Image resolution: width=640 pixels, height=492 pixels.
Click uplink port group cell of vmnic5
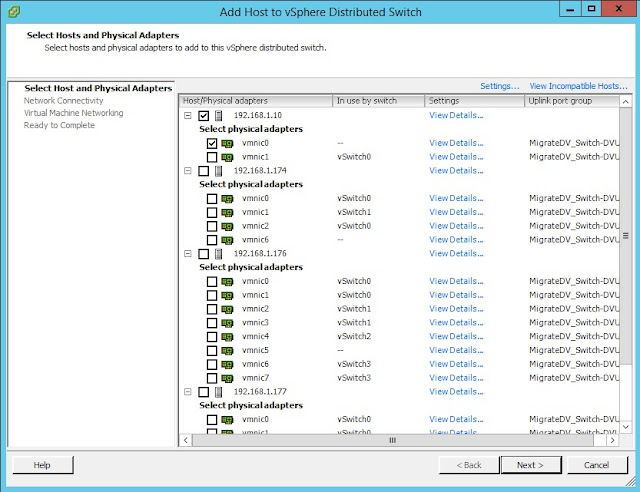(x=574, y=350)
